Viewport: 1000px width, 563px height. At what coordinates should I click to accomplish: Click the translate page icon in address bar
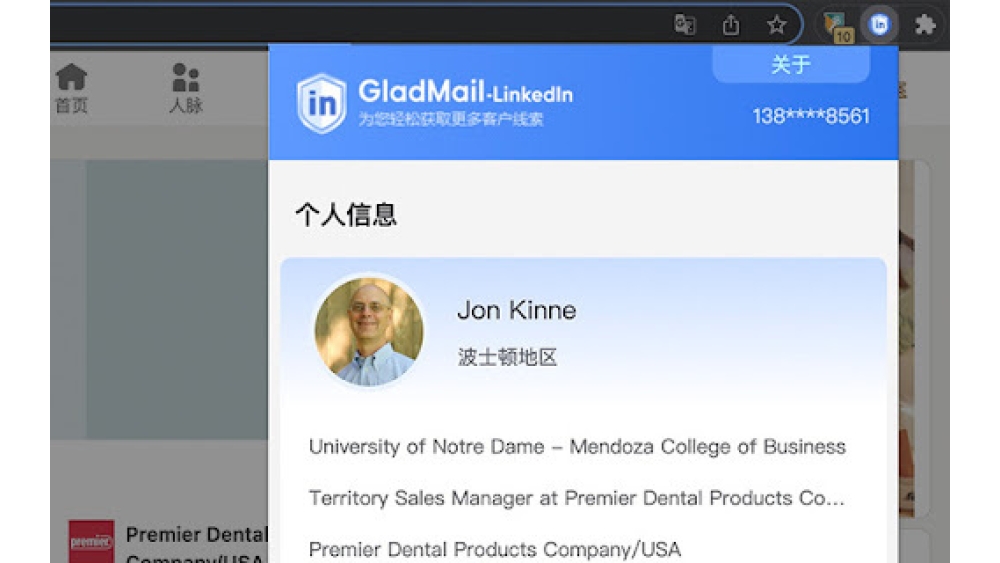click(x=685, y=25)
